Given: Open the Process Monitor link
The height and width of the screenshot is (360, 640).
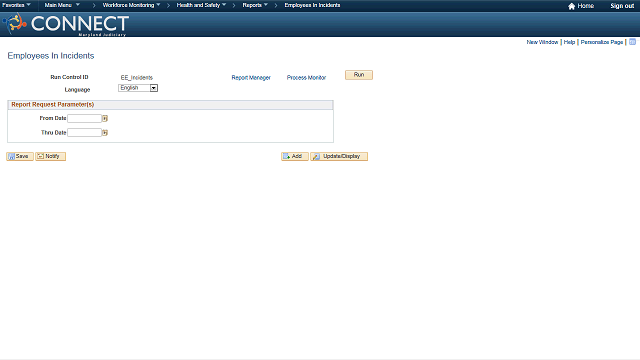Looking at the screenshot, I should tap(306, 78).
